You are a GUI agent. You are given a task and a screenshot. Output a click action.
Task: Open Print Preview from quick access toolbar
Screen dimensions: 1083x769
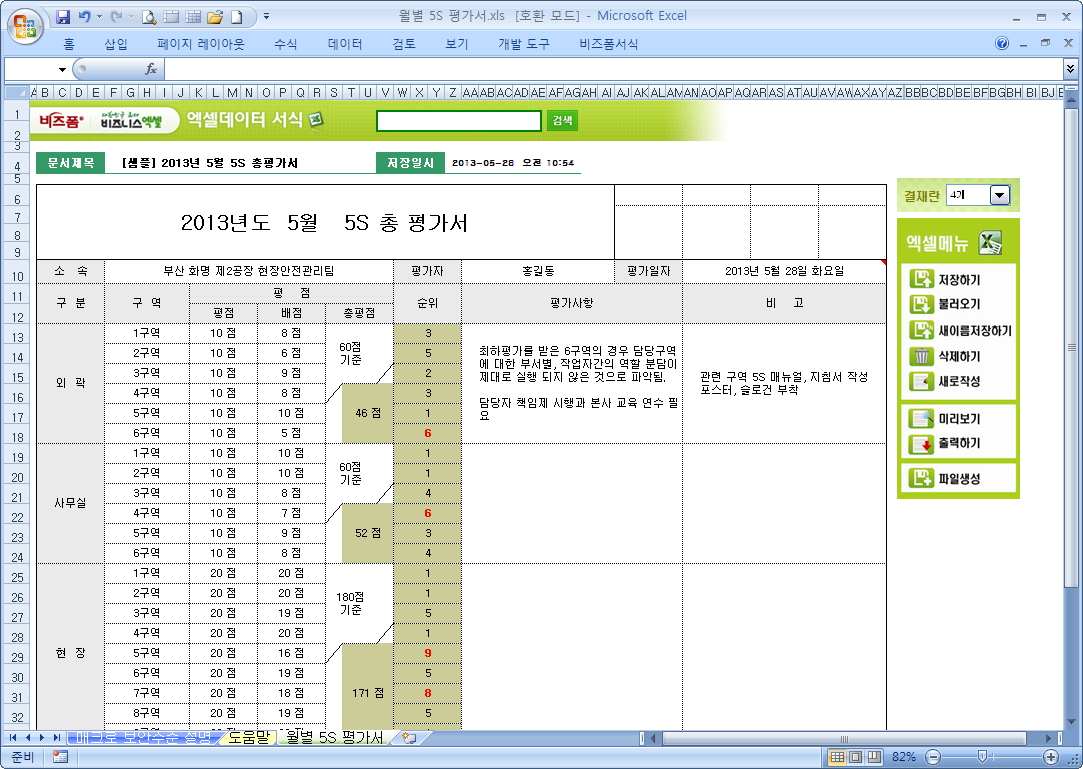pos(149,17)
